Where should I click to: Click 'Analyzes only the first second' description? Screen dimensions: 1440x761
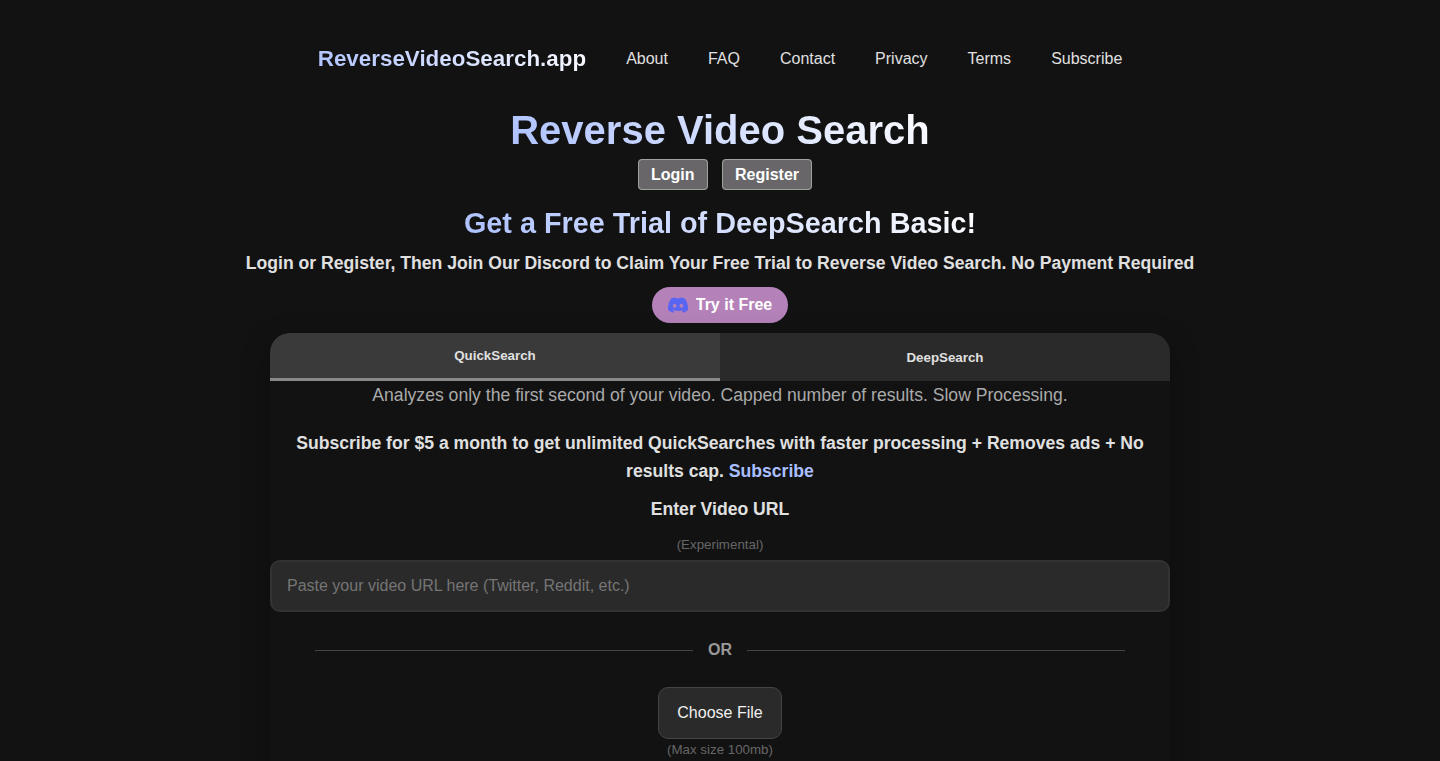[720, 395]
